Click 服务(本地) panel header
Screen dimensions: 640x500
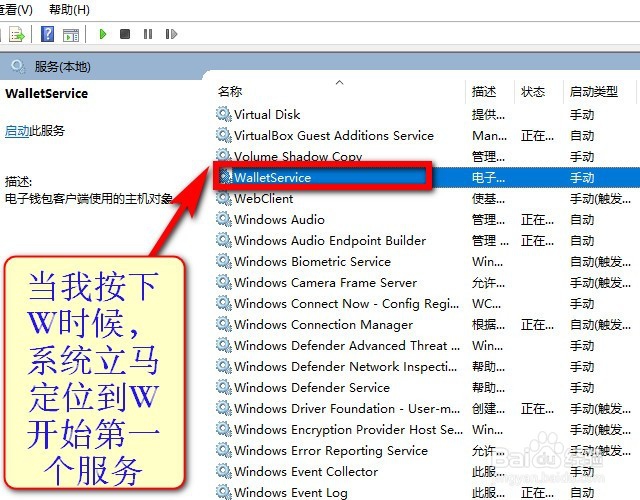click(x=62, y=66)
